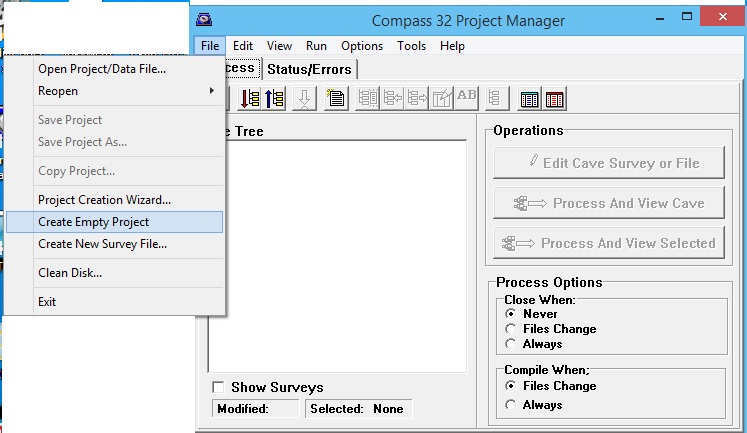Choose Files Change under Close When
The width and height of the screenshot is (747, 433).
tap(511, 329)
